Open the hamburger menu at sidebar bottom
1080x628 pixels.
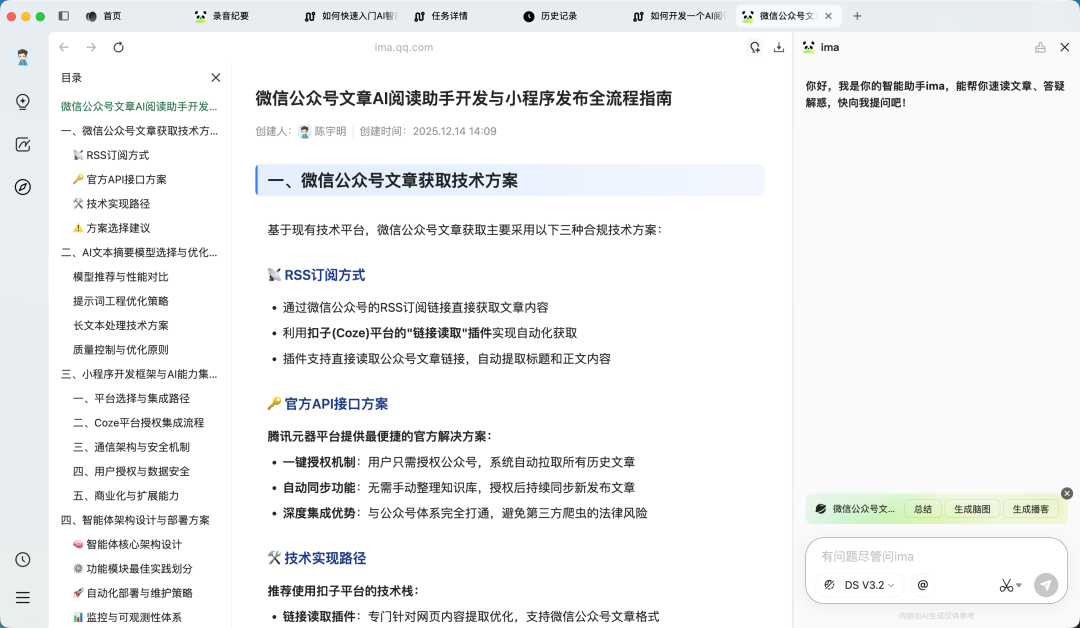coord(22,598)
